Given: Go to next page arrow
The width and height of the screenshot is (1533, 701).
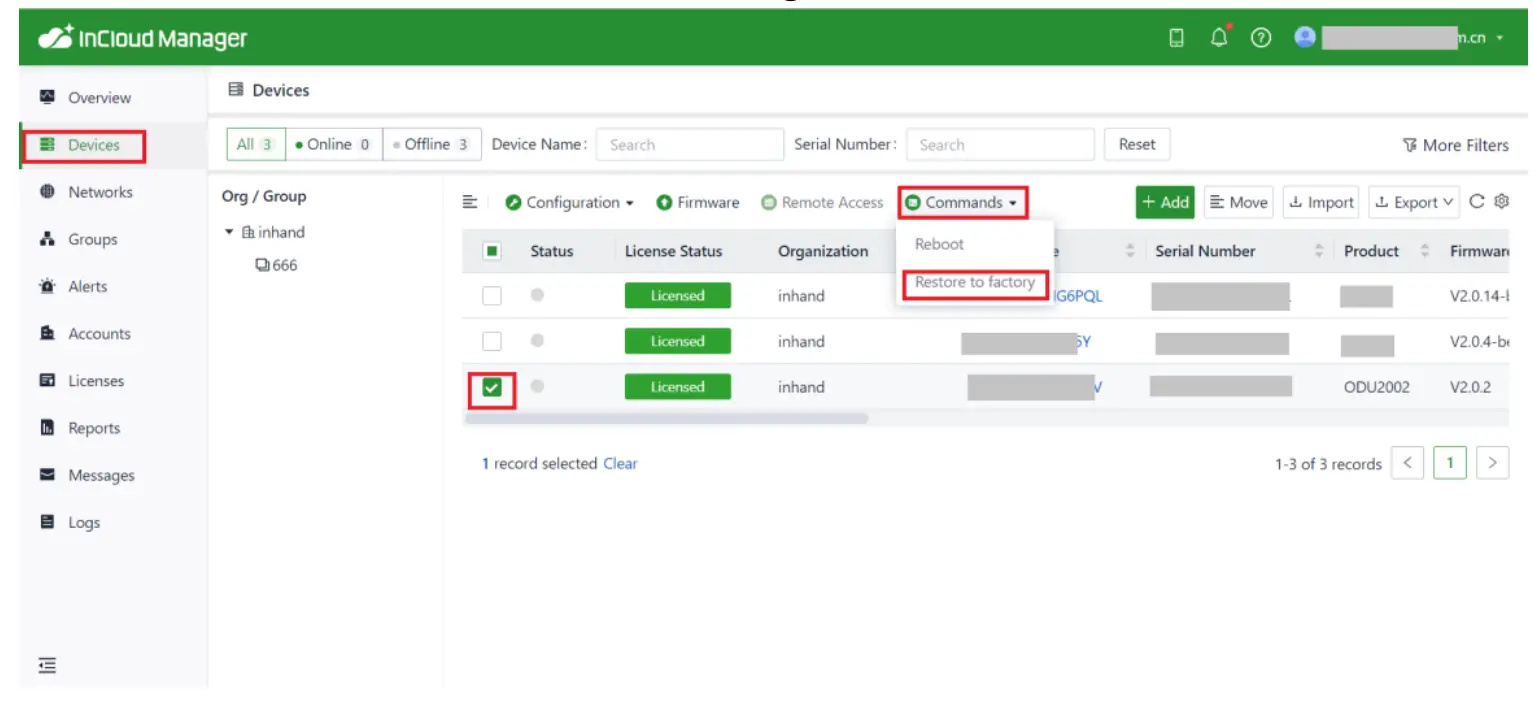Looking at the screenshot, I should (x=1493, y=463).
